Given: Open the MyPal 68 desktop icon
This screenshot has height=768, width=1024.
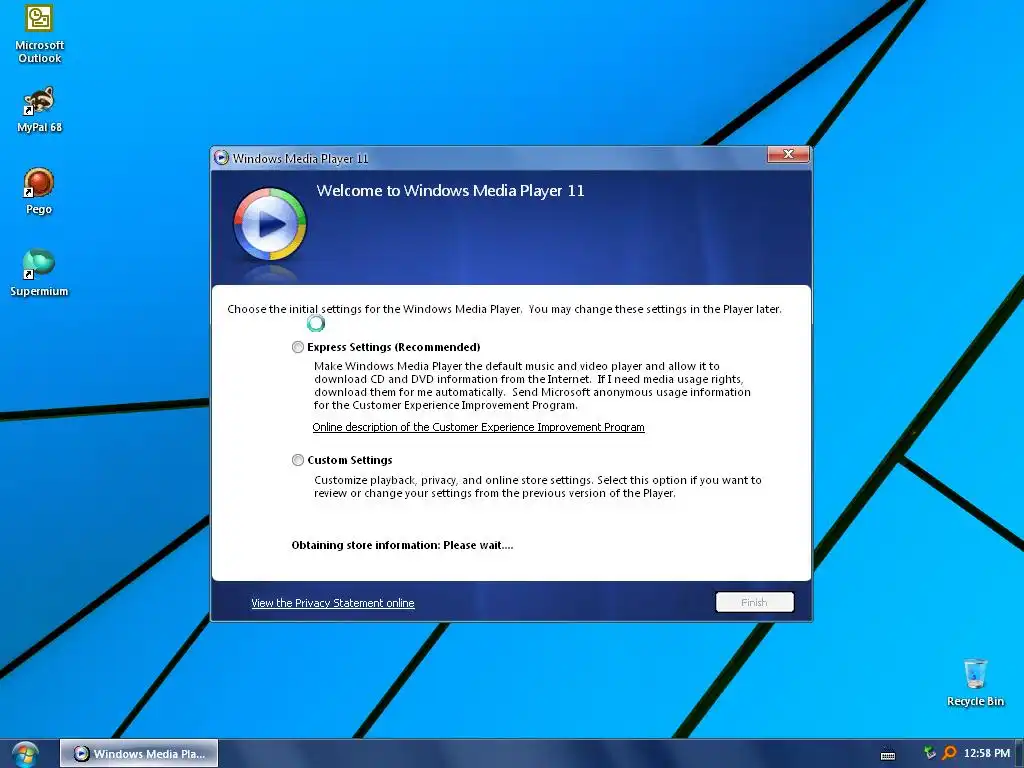Looking at the screenshot, I should click(39, 110).
